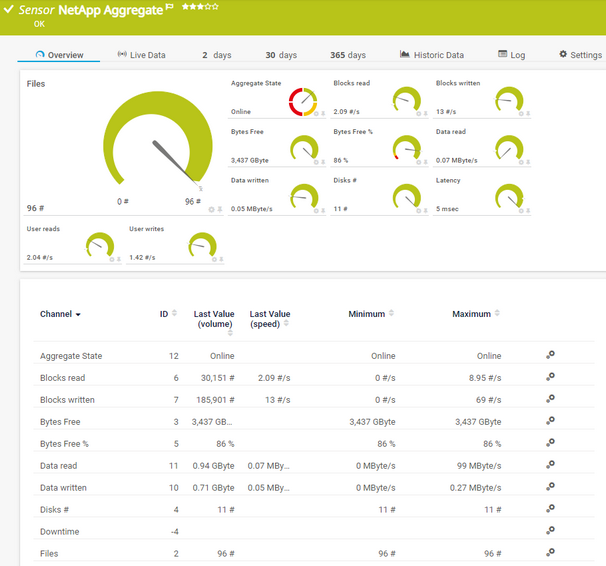This screenshot has width=606, height=566.
Task: Open channel settings for Blocks read row
Action: click(550, 377)
